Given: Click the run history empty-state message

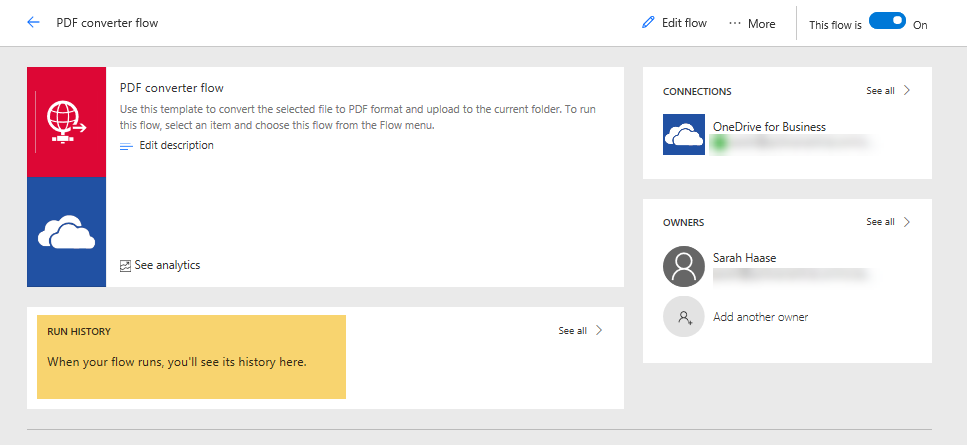Looking at the screenshot, I should [x=177, y=362].
